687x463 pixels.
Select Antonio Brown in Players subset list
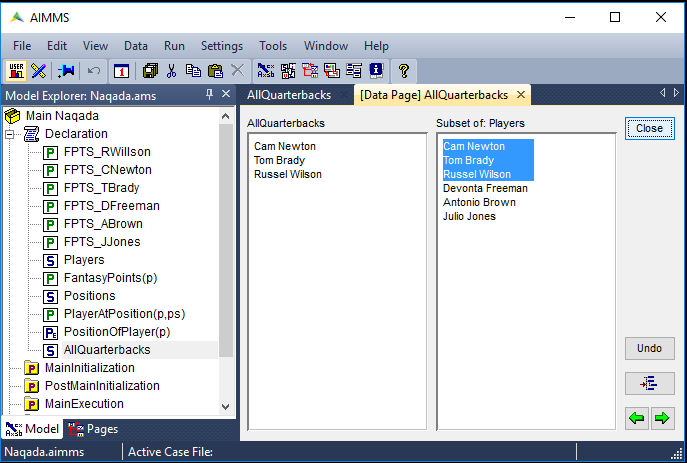pos(479,202)
